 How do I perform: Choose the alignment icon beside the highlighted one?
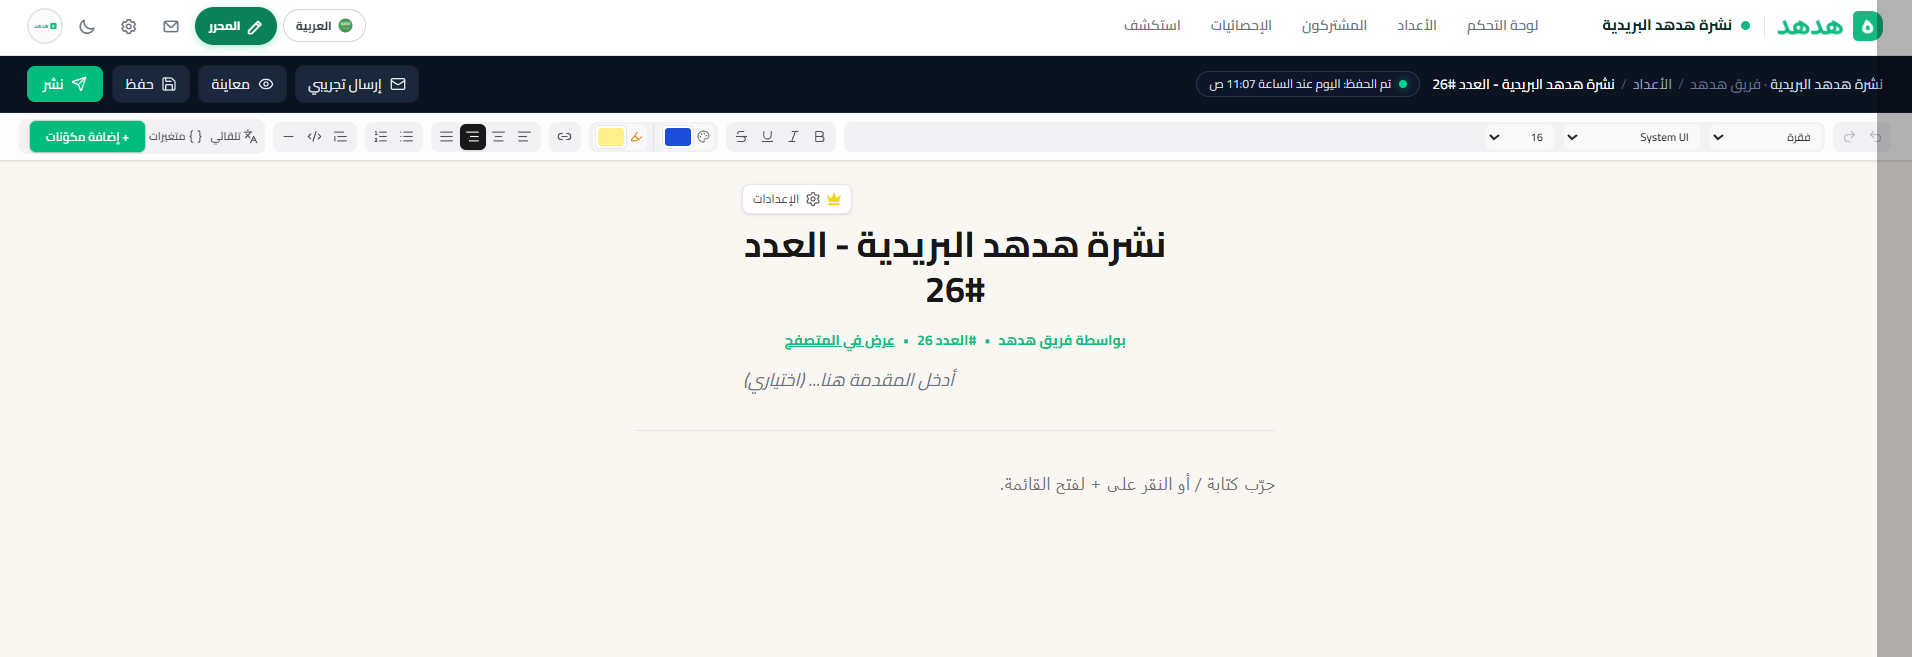[499, 137]
